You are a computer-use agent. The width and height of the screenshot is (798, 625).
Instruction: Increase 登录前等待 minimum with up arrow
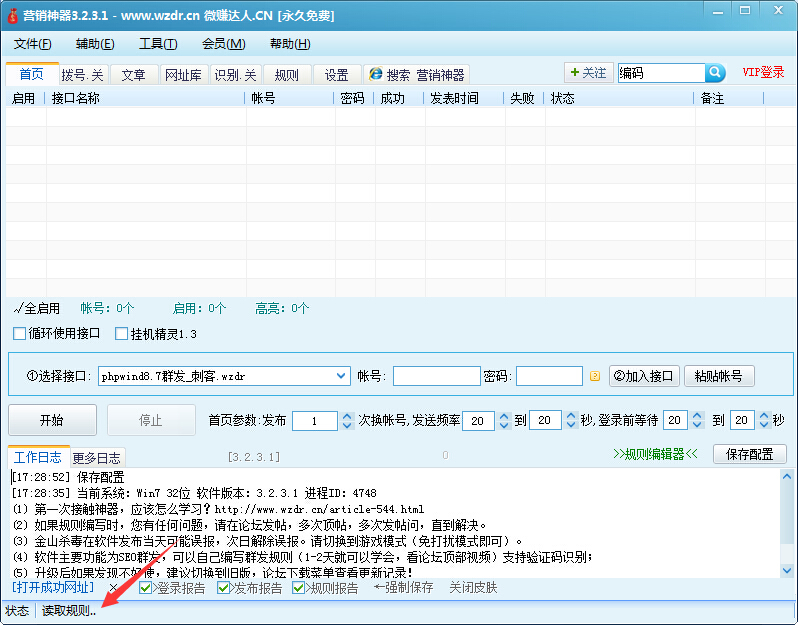click(697, 416)
